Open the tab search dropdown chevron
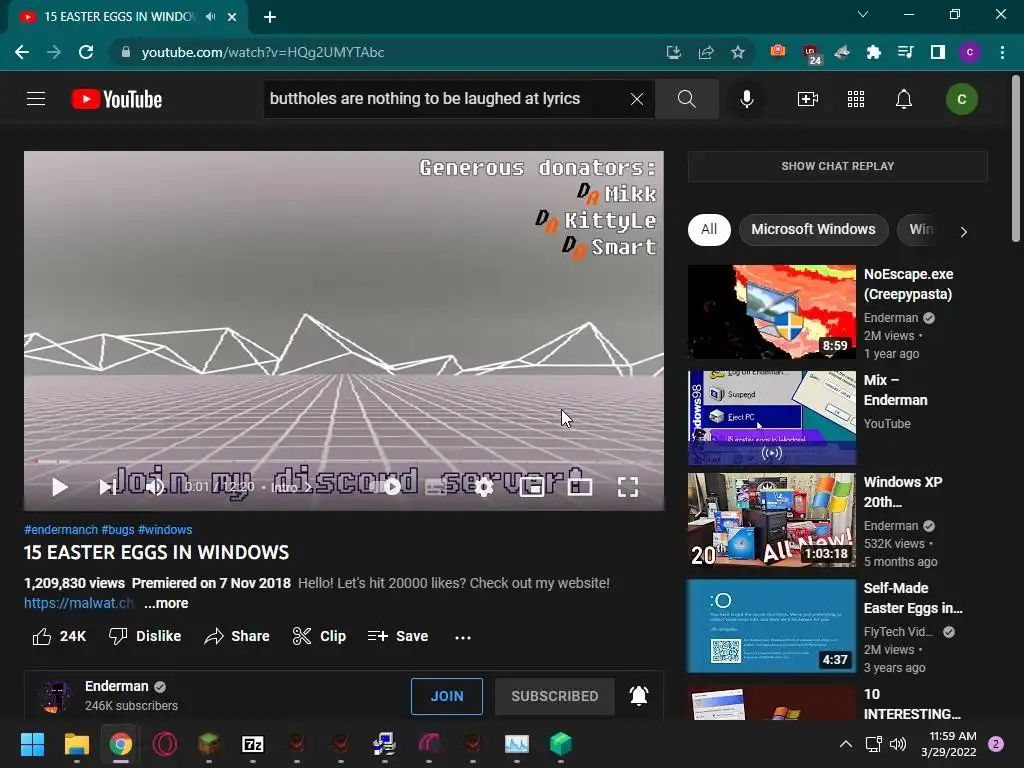This screenshot has height=768, width=1024. [863, 14]
